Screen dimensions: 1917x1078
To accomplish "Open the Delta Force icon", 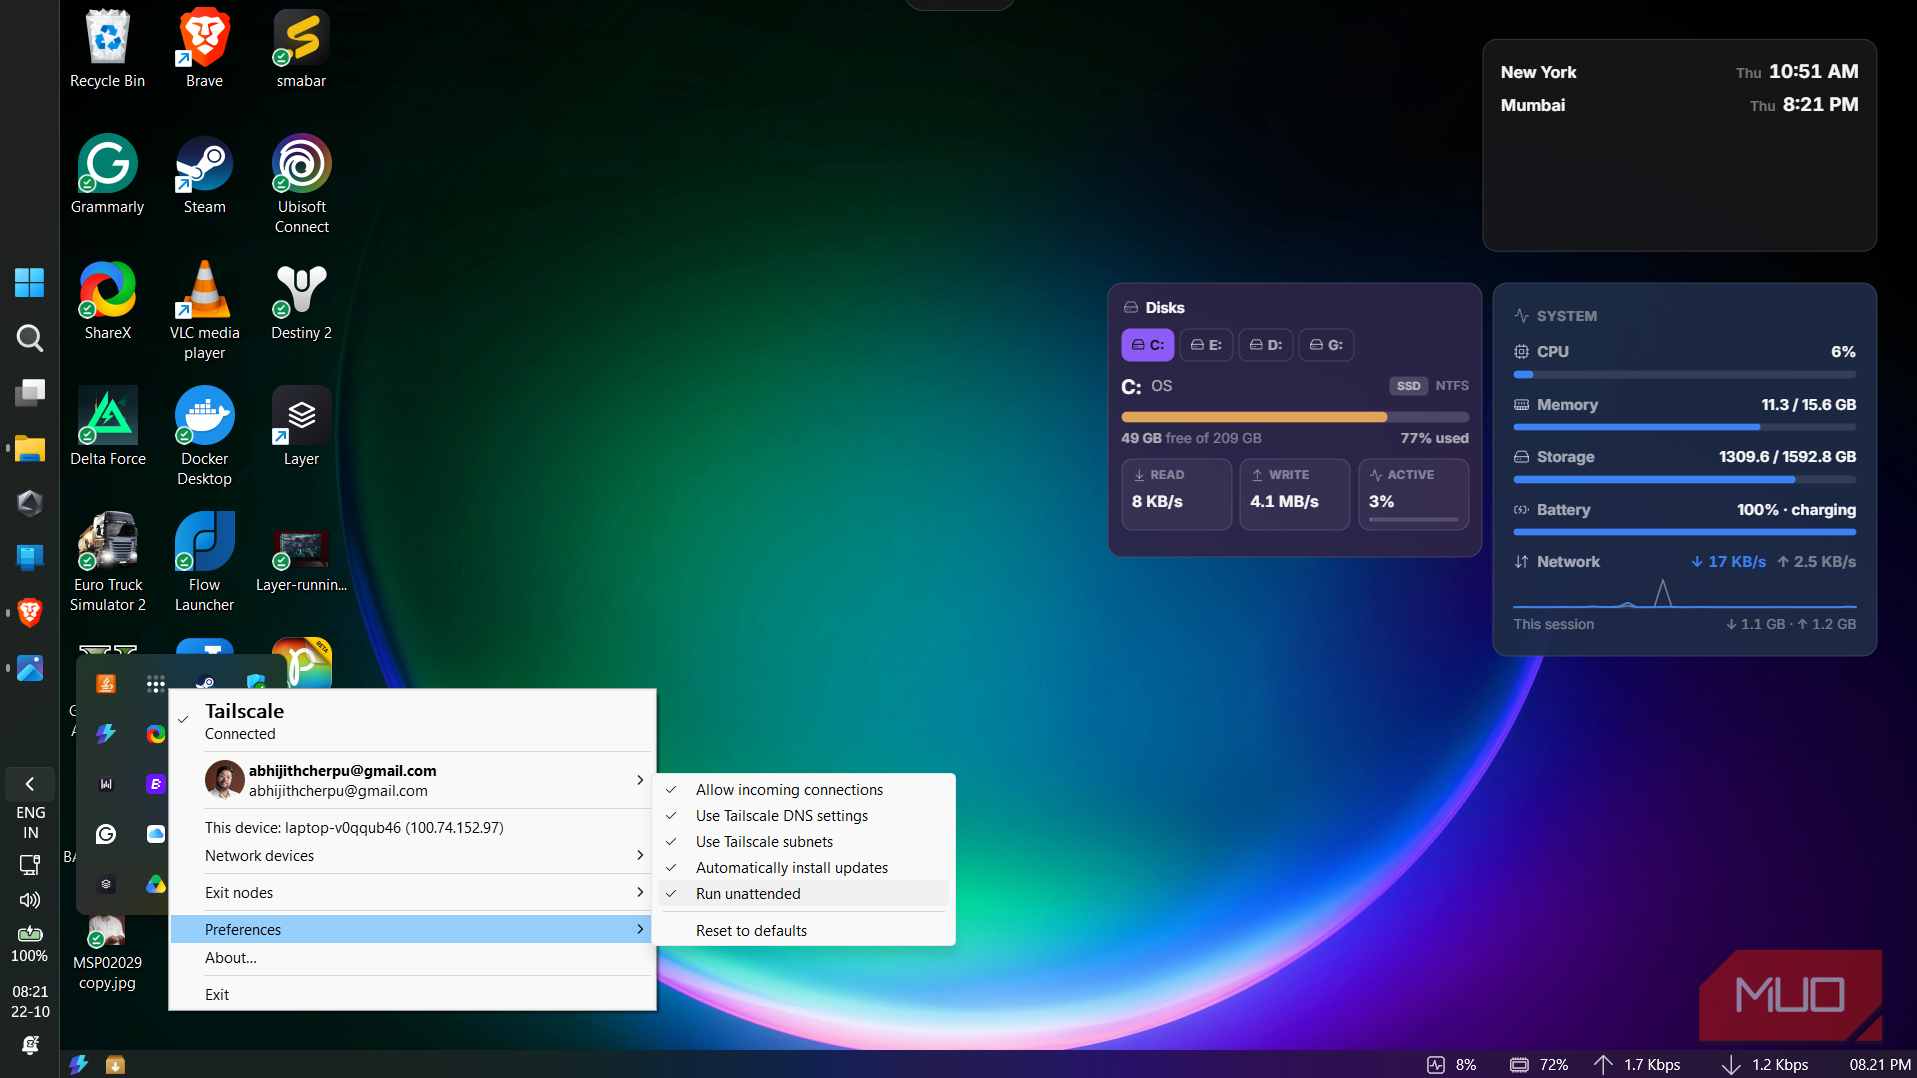I will [107, 427].
